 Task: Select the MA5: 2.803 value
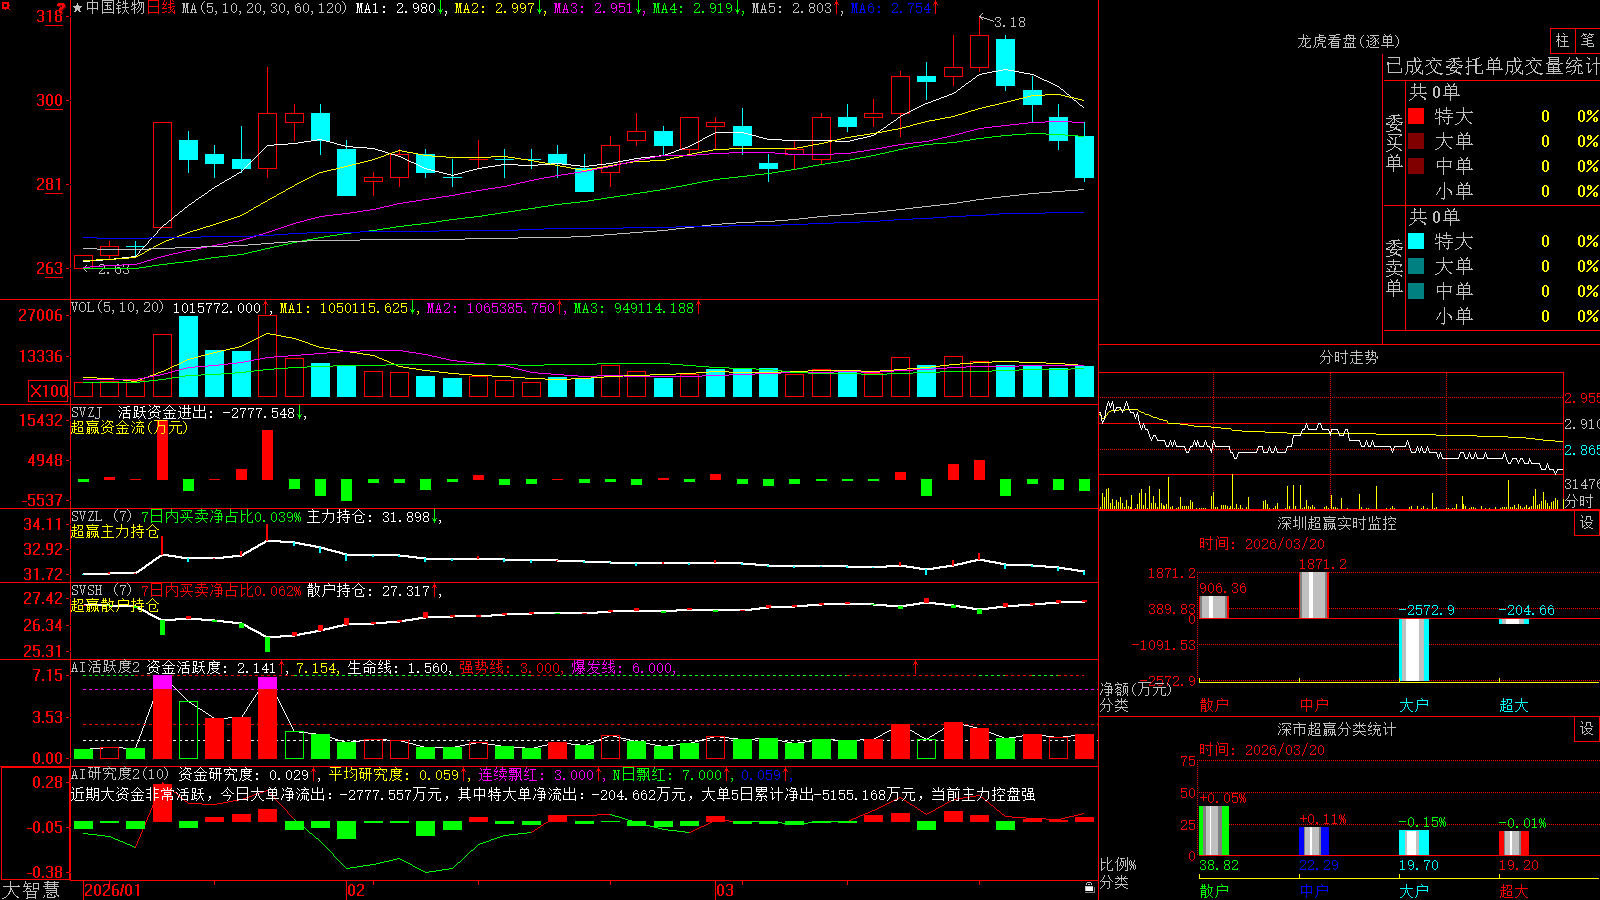pyautogui.click(x=793, y=8)
